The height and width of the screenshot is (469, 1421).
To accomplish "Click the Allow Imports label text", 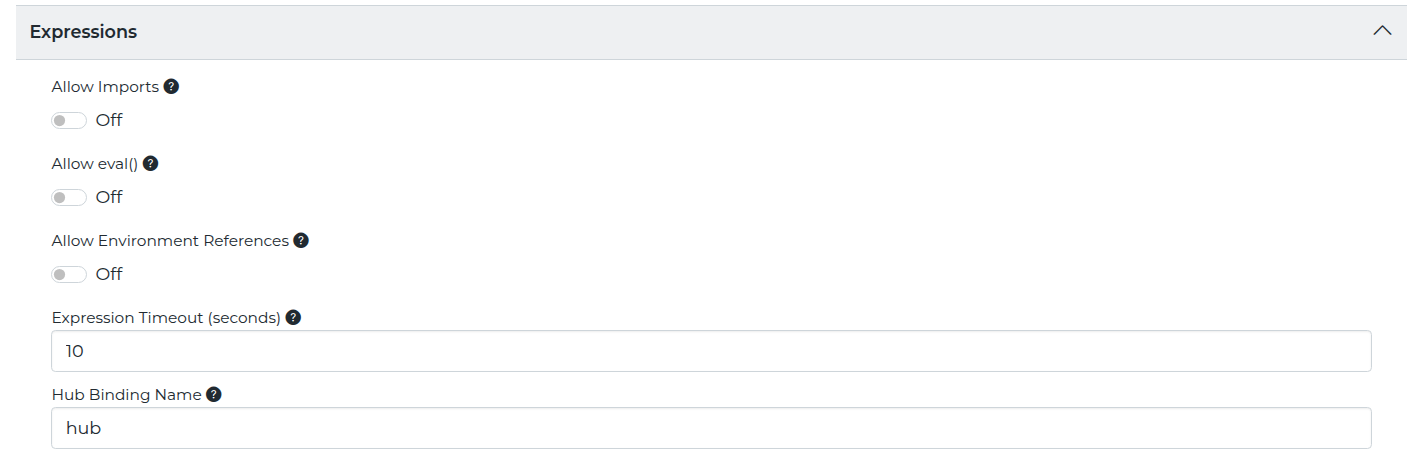I will click(105, 87).
